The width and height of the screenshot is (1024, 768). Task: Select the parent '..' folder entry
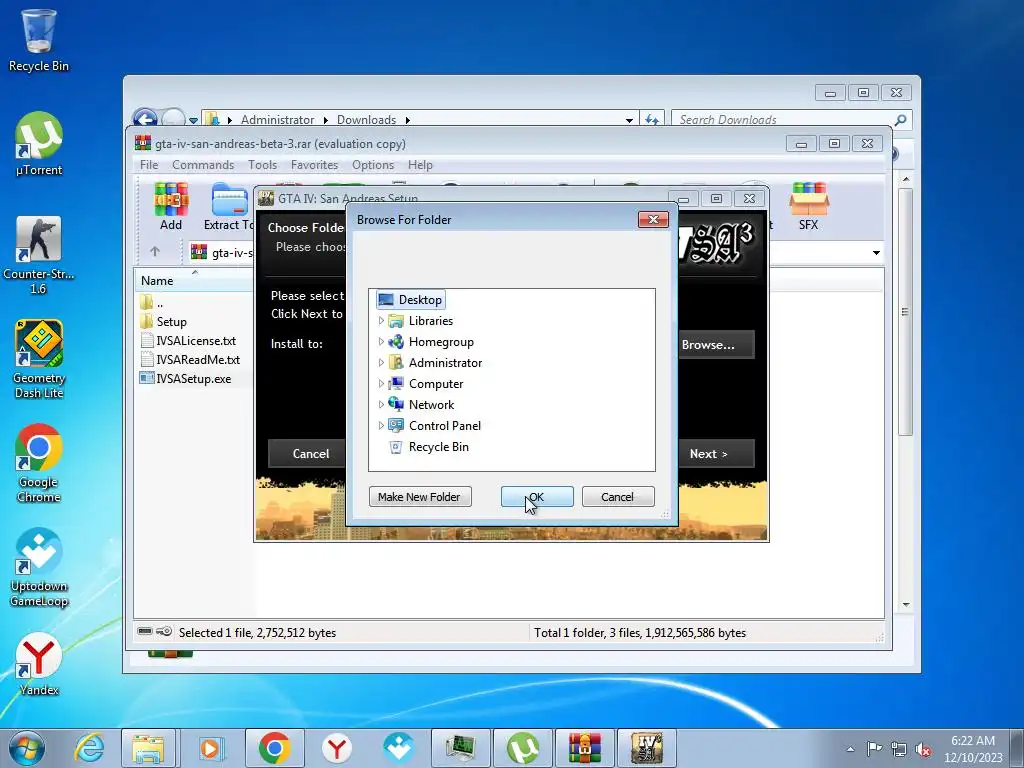[152, 303]
